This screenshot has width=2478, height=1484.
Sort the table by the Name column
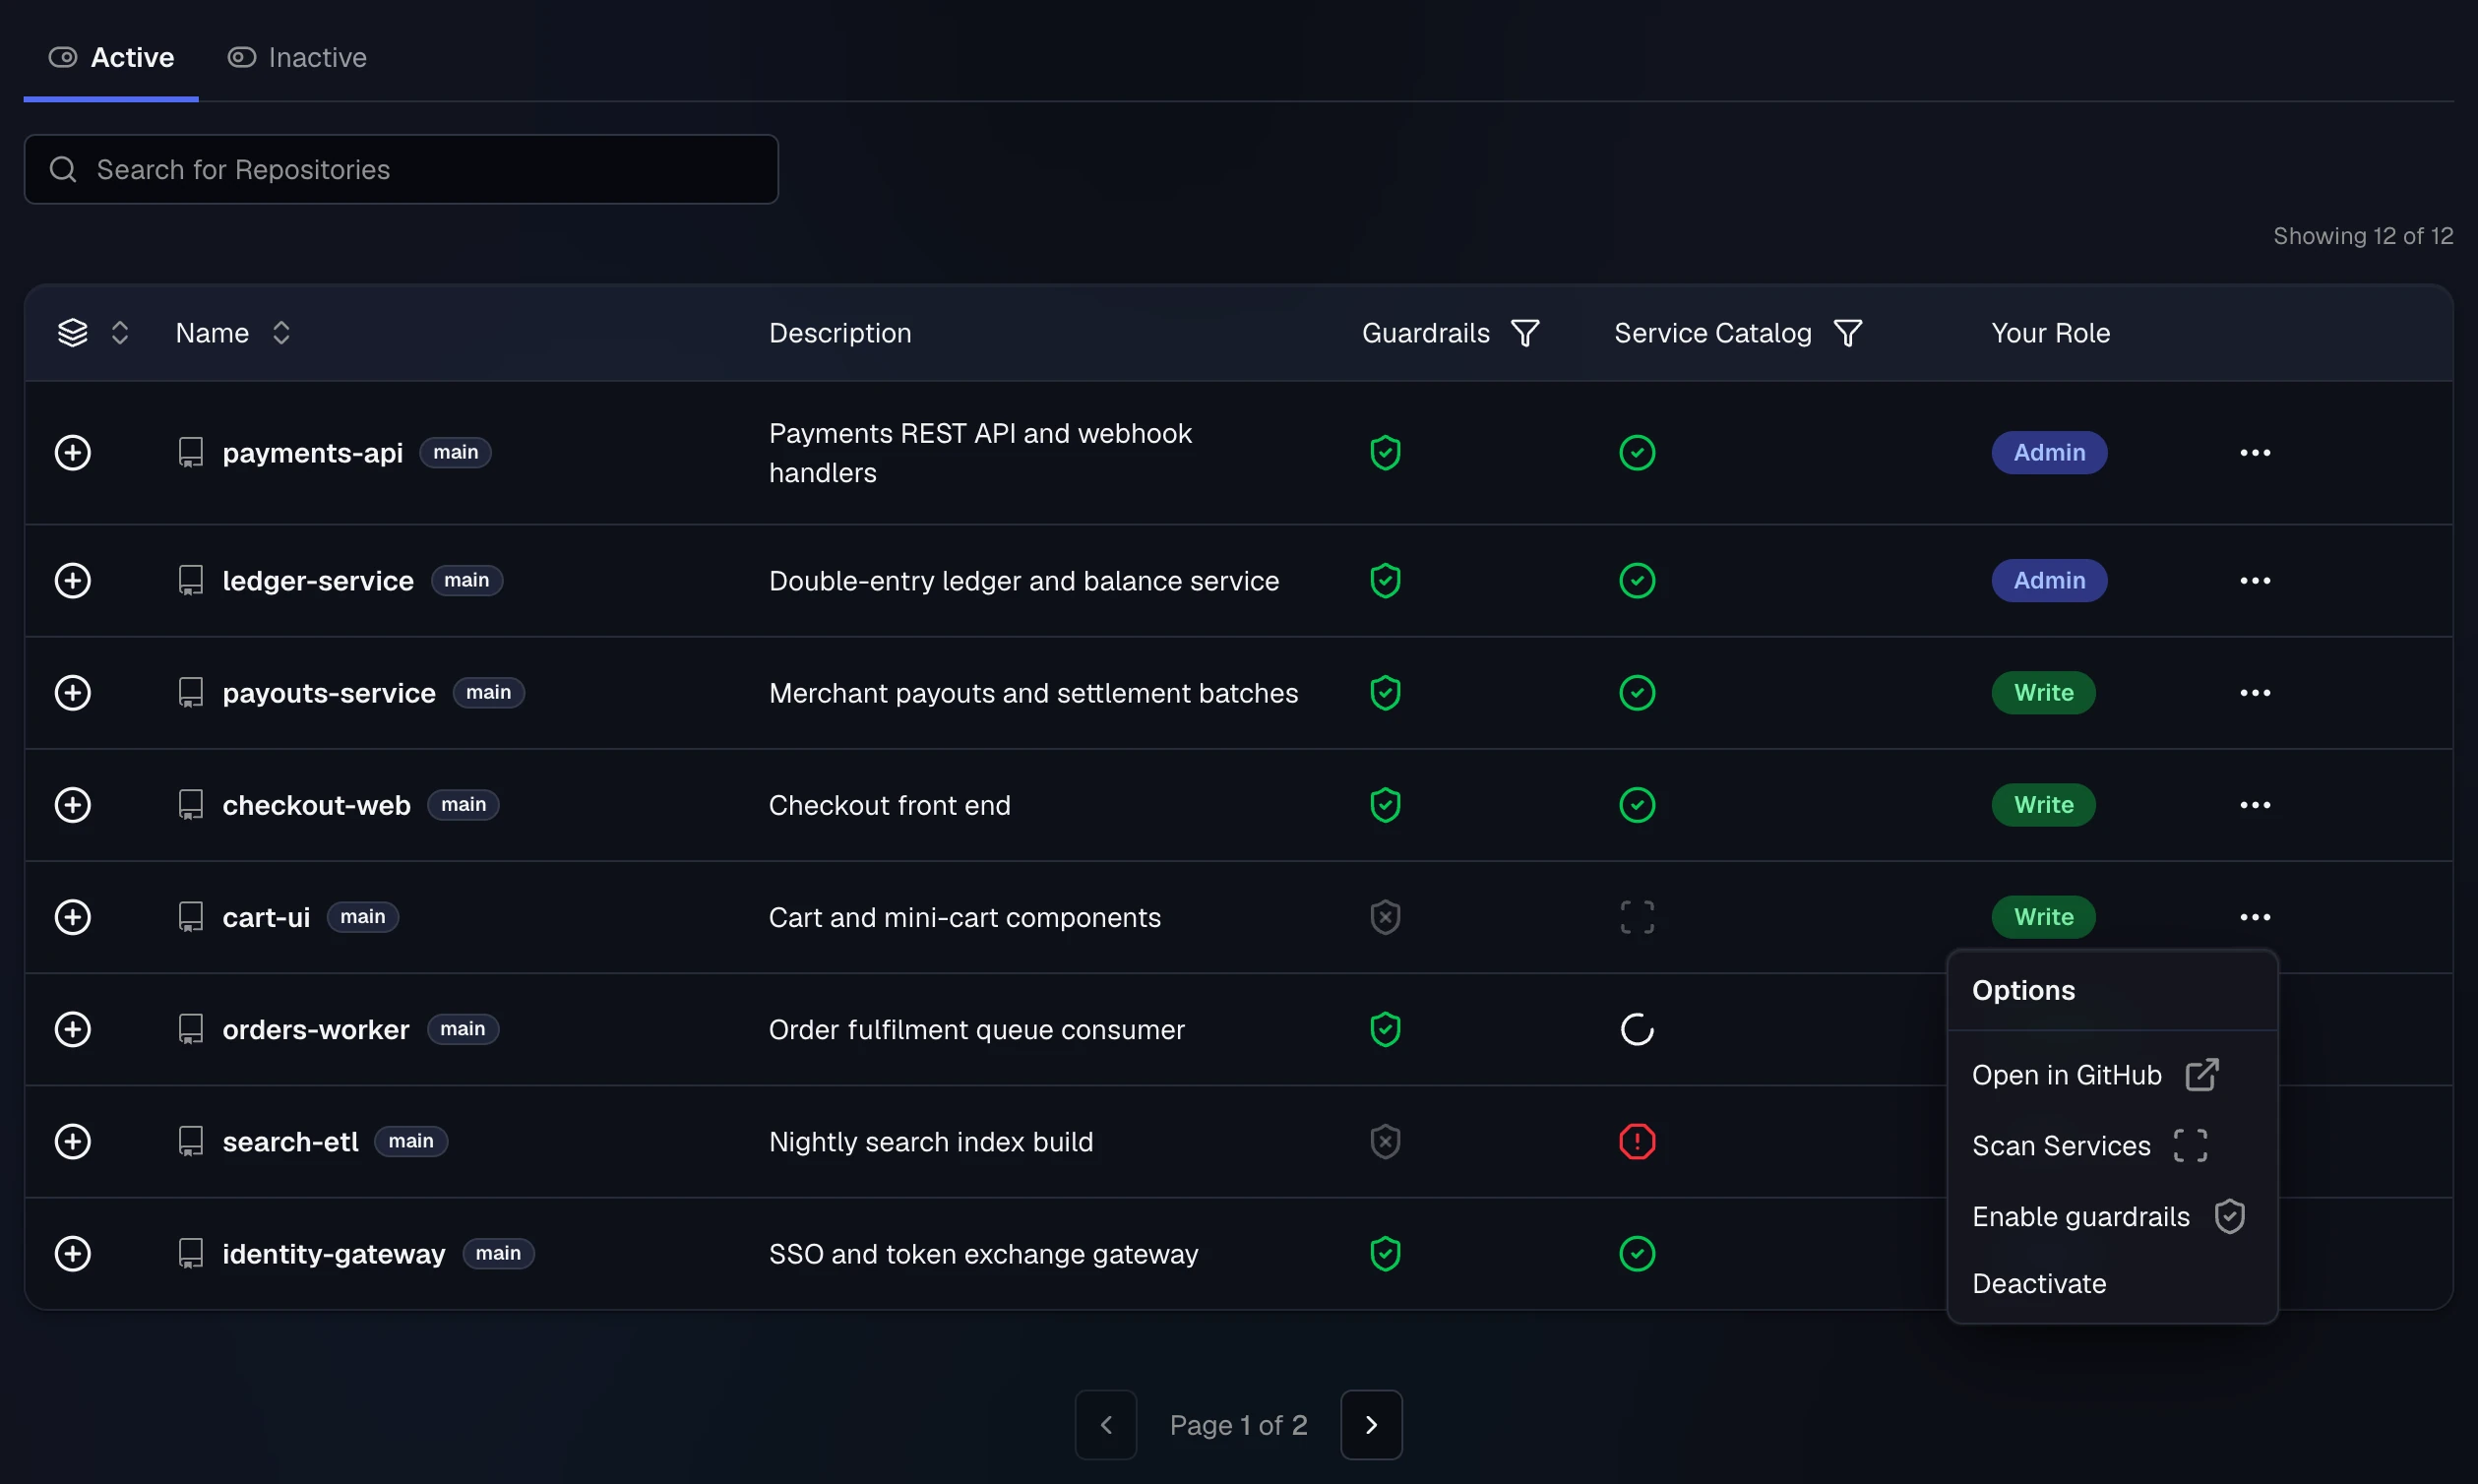tap(281, 333)
